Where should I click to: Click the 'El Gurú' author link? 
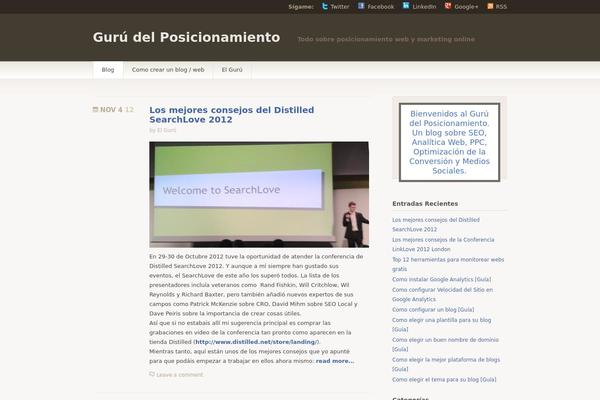point(166,130)
